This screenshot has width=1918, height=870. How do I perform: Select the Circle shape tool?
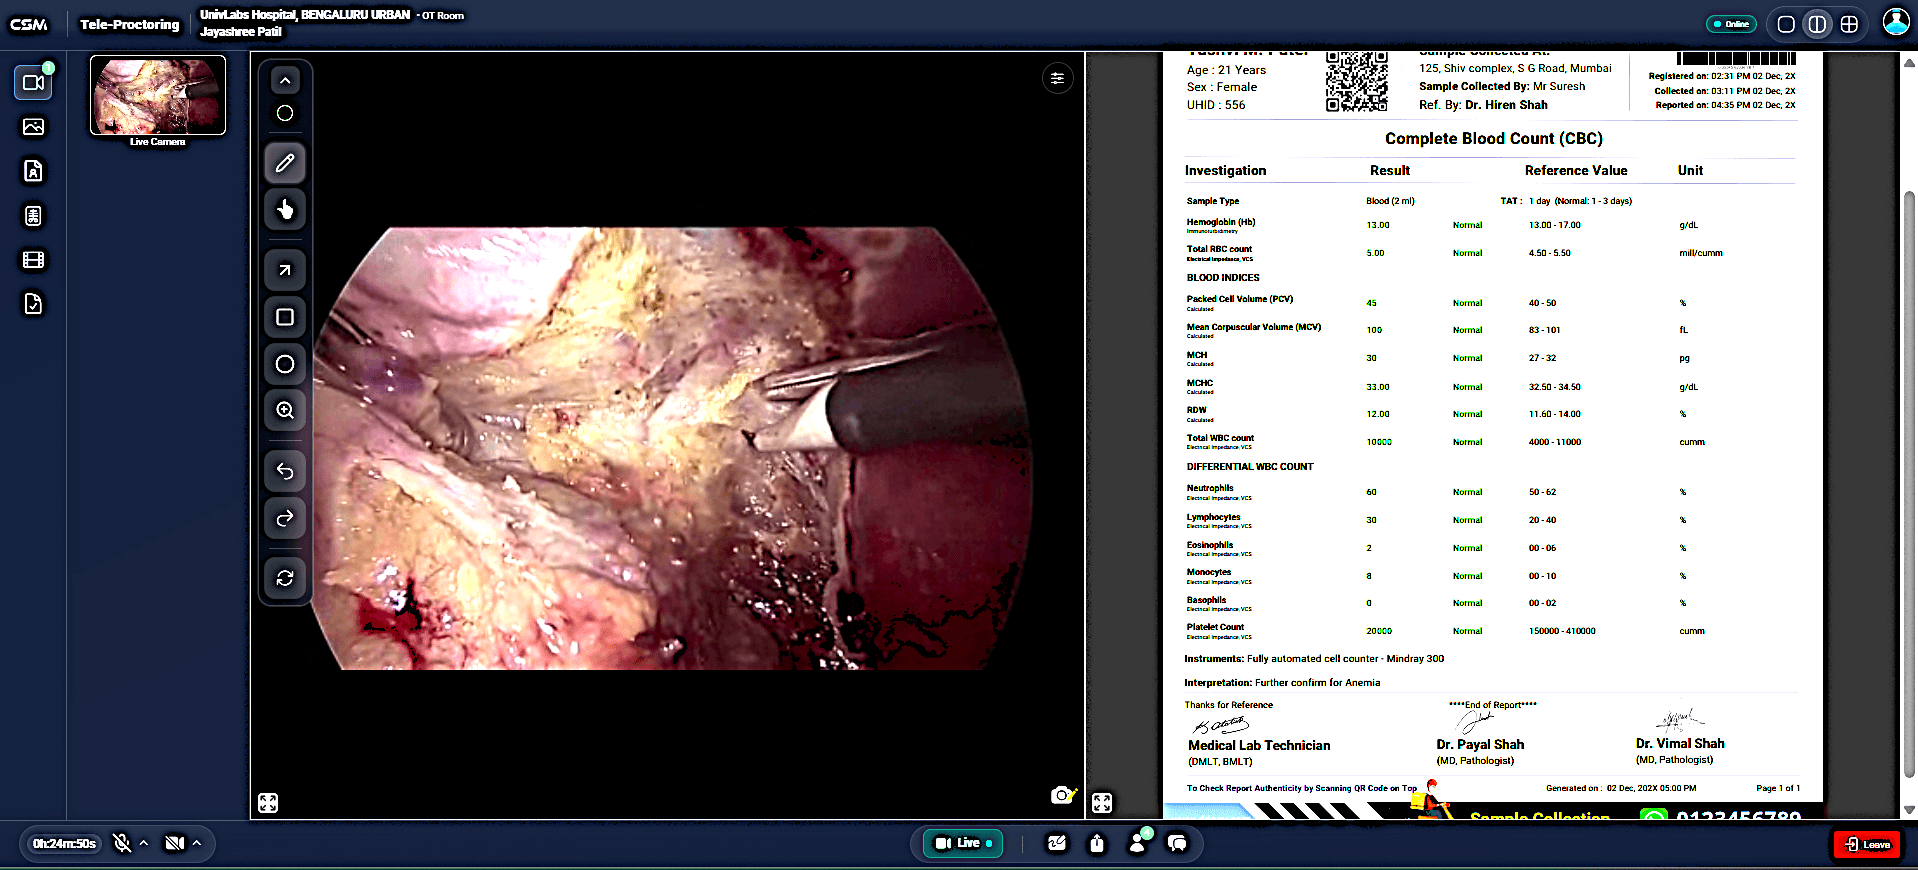[285, 364]
